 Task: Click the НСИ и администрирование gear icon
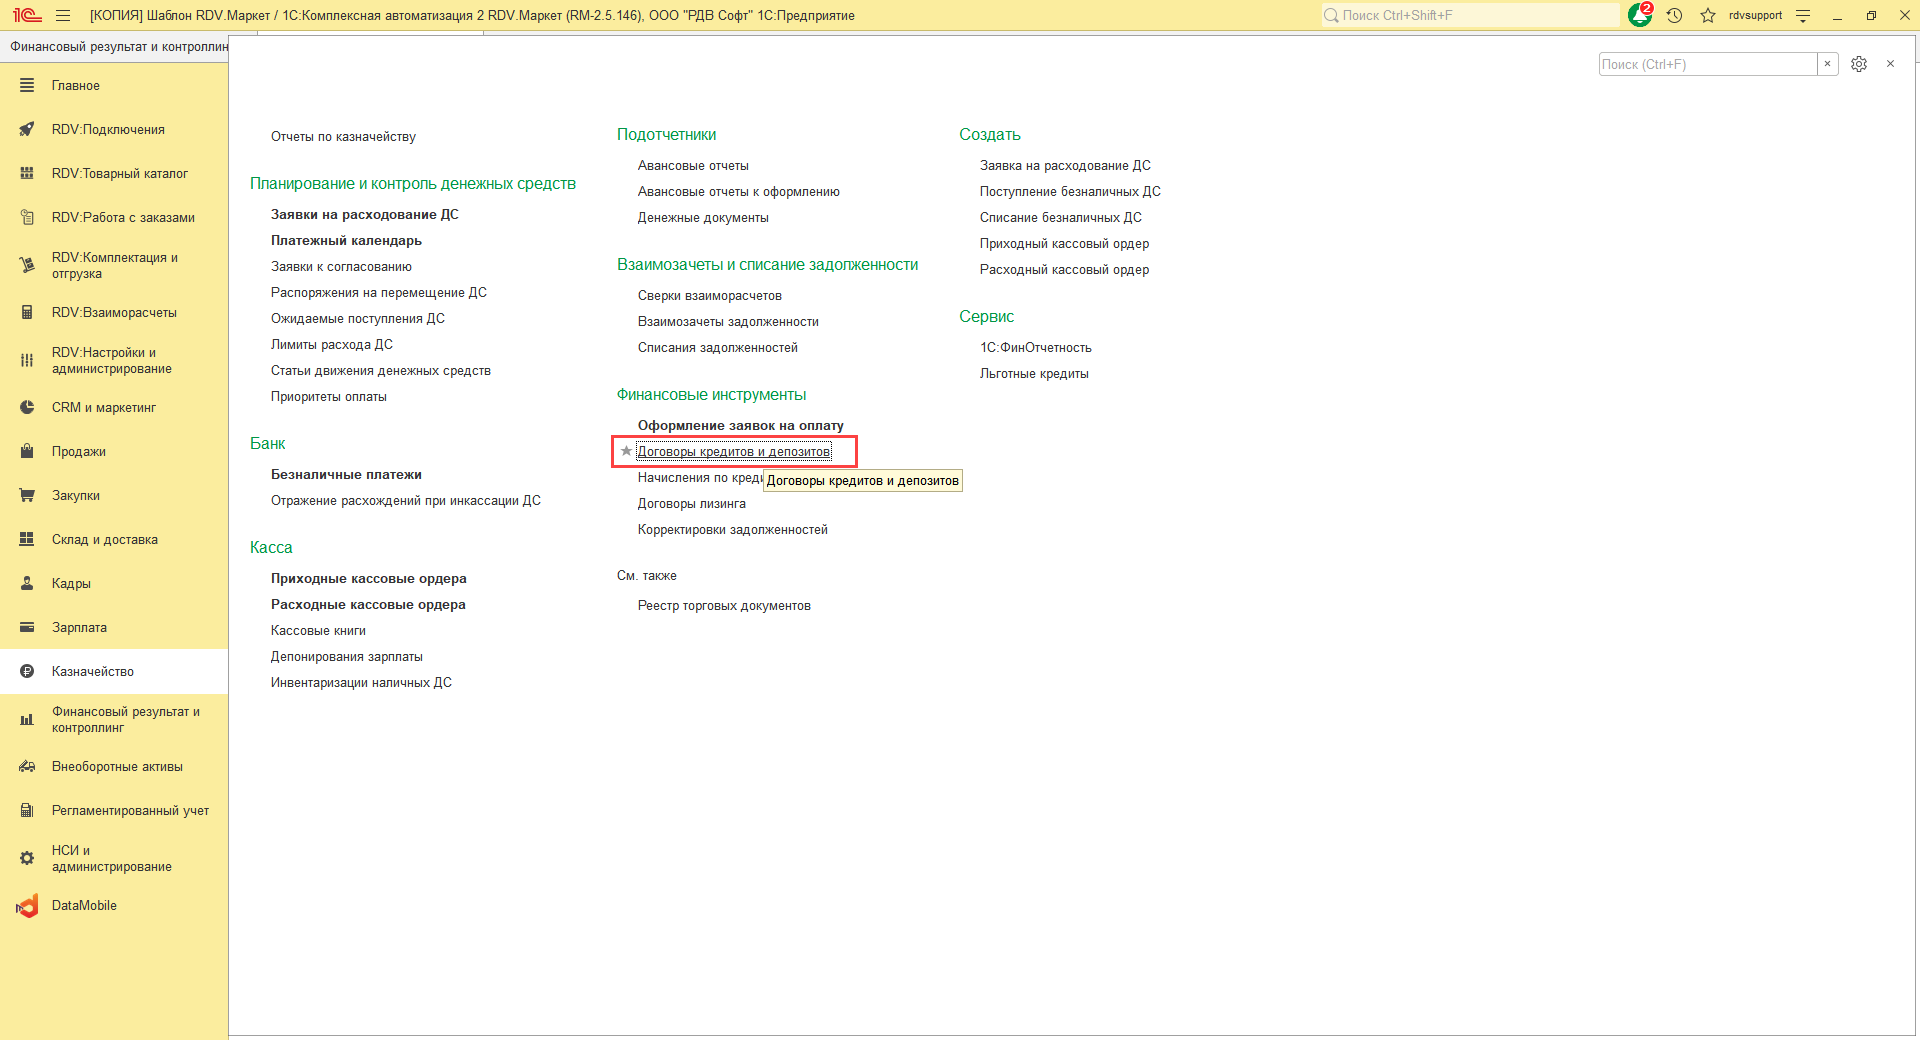click(27, 858)
